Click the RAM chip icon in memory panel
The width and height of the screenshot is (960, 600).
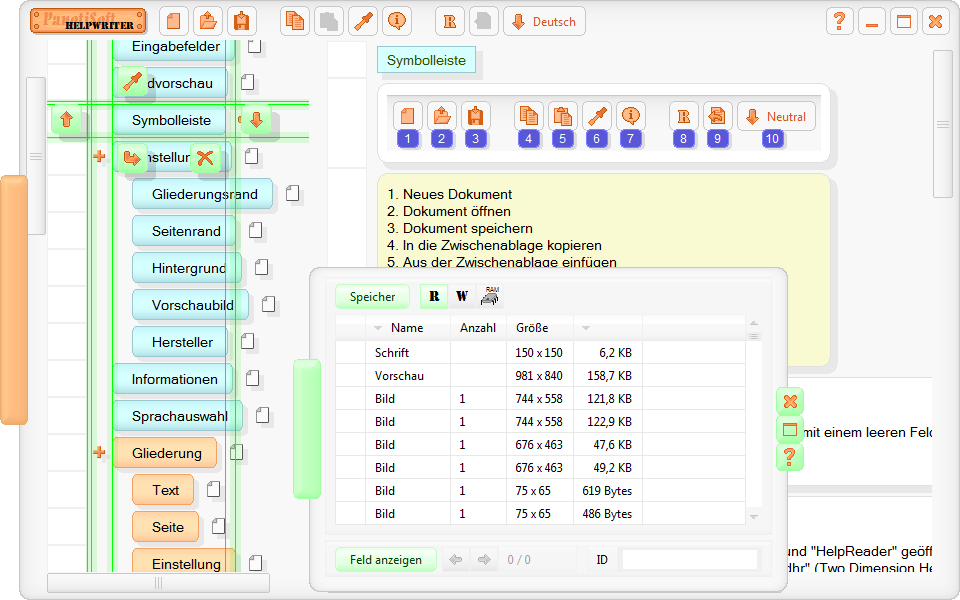click(490, 296)
